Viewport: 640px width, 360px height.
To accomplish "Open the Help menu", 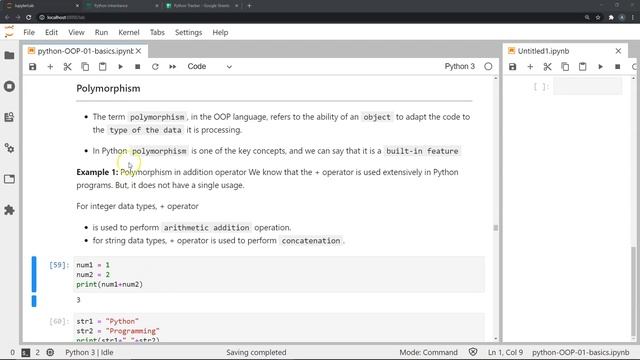I will tap(220, 32).
